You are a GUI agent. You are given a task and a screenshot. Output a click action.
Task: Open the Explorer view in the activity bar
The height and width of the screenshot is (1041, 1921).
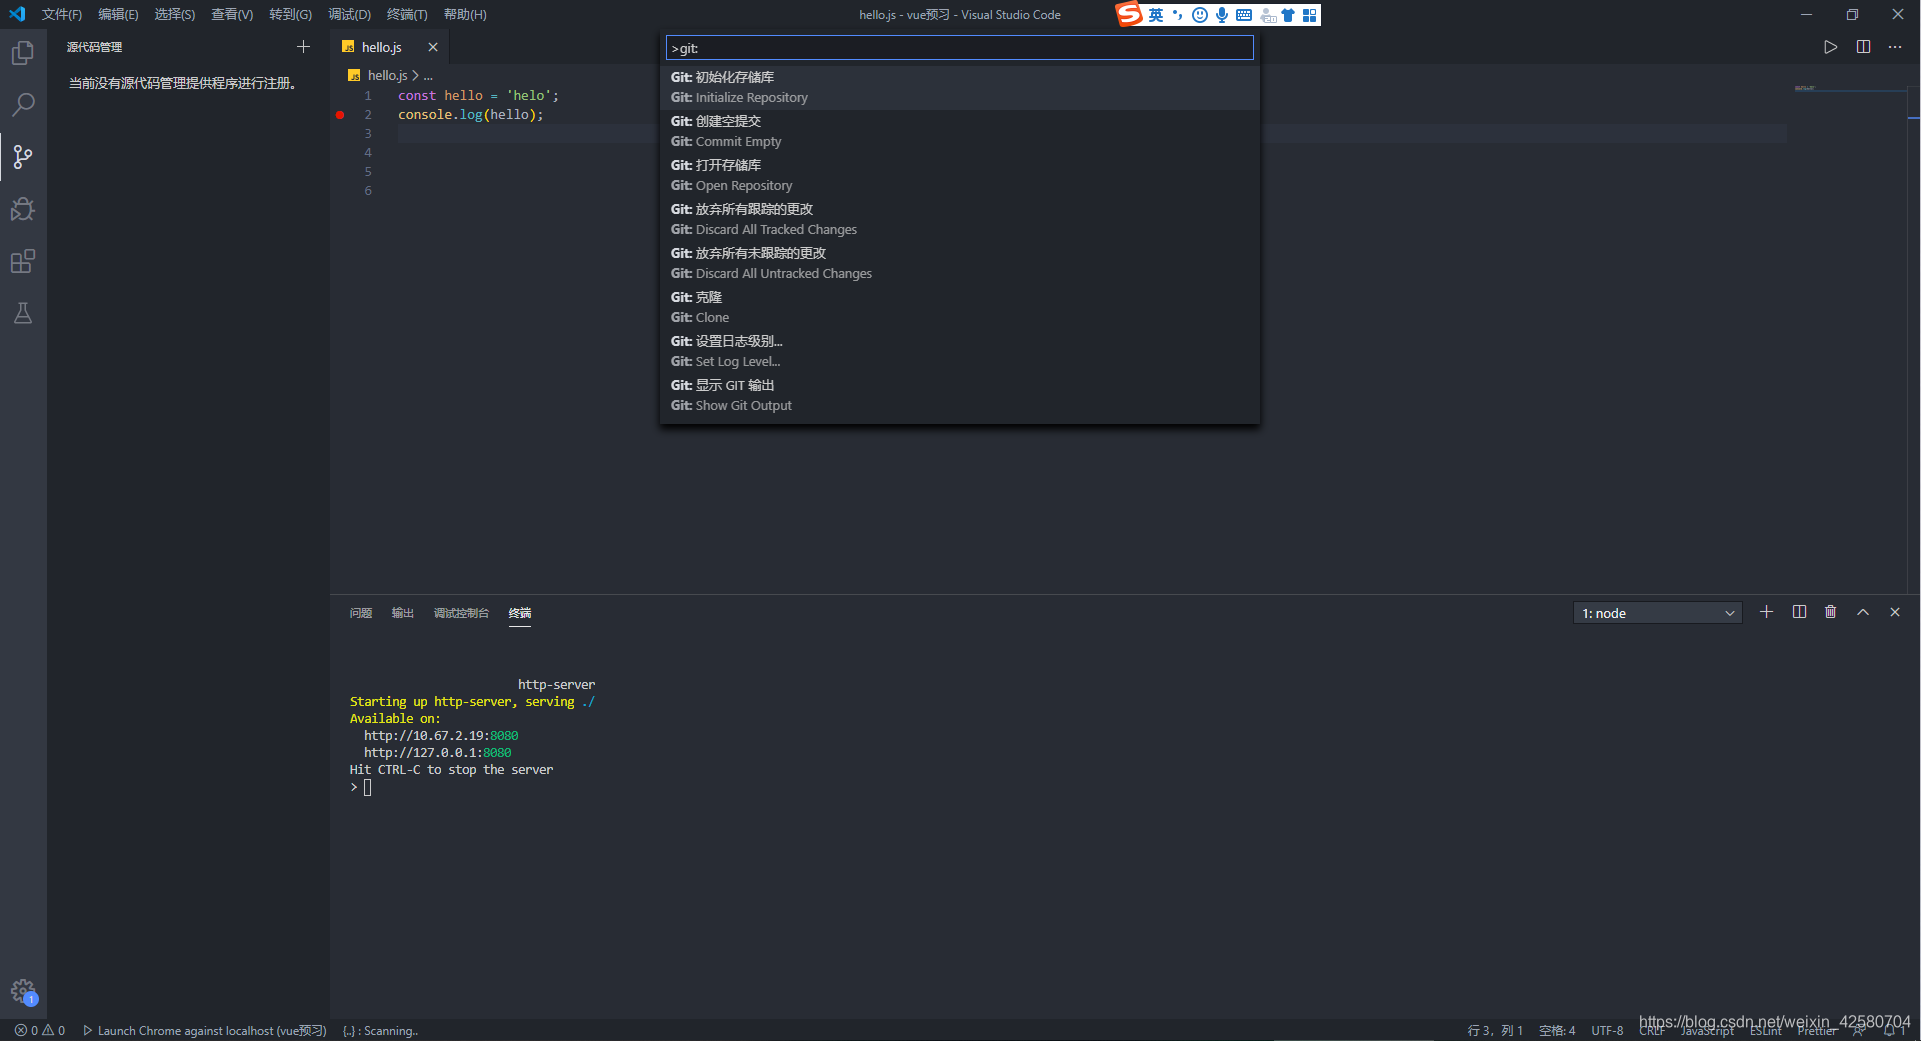(23, 52)
